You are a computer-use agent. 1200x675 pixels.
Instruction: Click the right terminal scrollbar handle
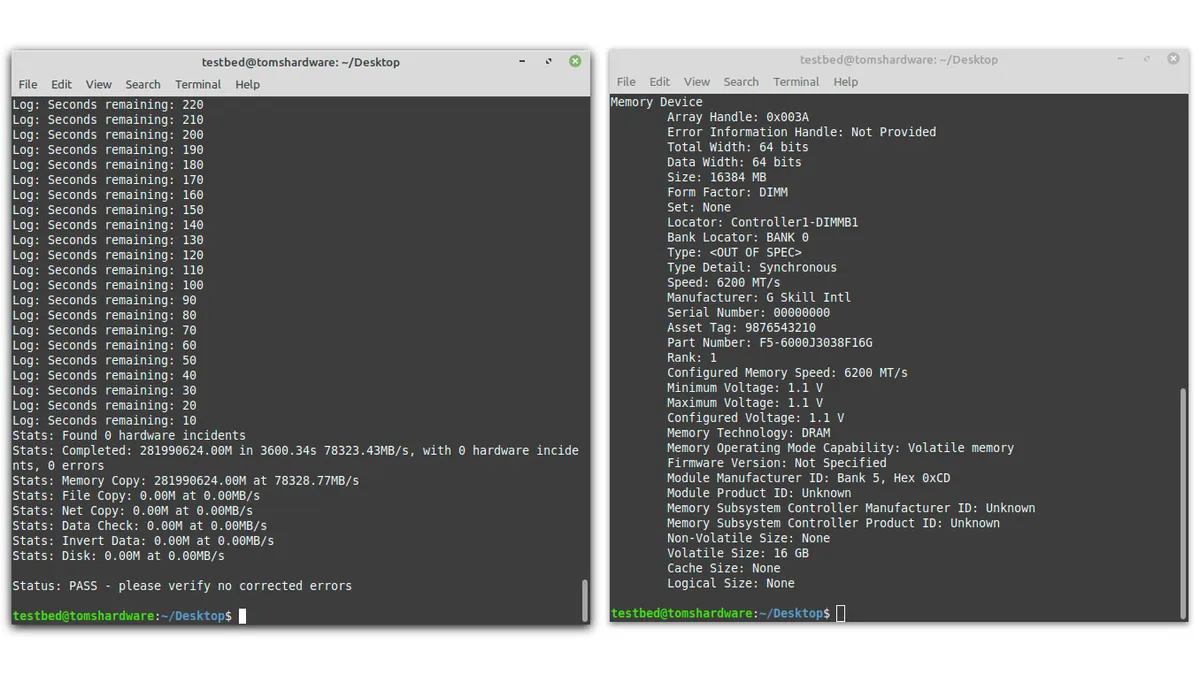[x=1183, y=500]
